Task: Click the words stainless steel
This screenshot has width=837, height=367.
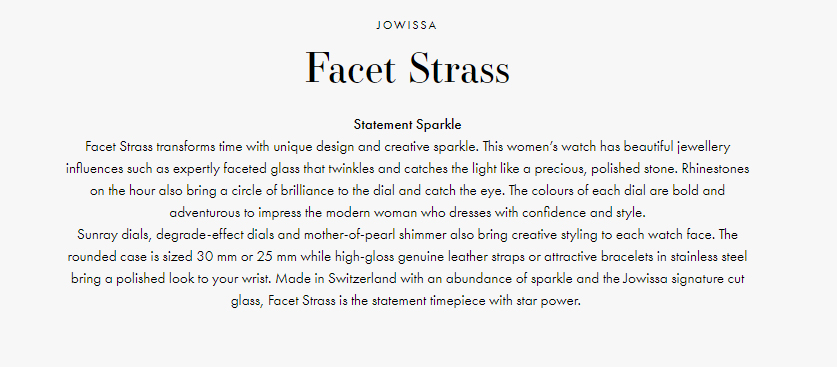Action: [x=708, y=257]
